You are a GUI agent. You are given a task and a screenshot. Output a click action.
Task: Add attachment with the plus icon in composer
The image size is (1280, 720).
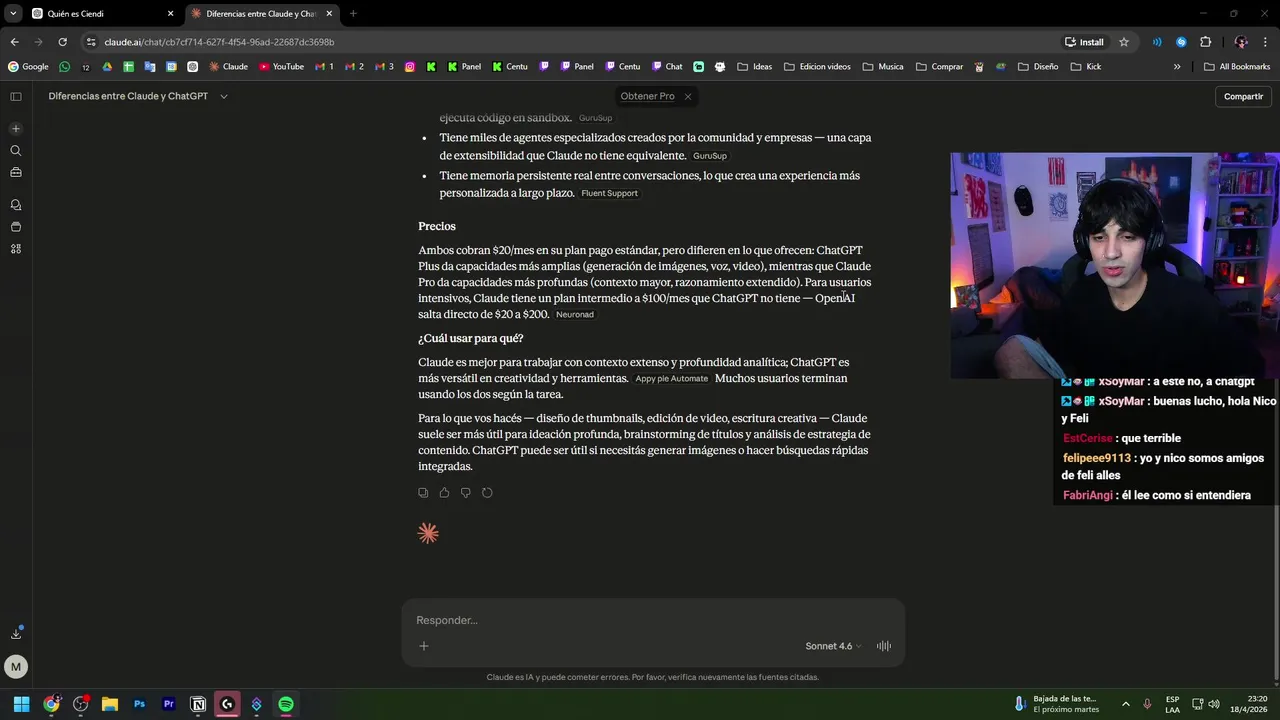pos(424,646)
